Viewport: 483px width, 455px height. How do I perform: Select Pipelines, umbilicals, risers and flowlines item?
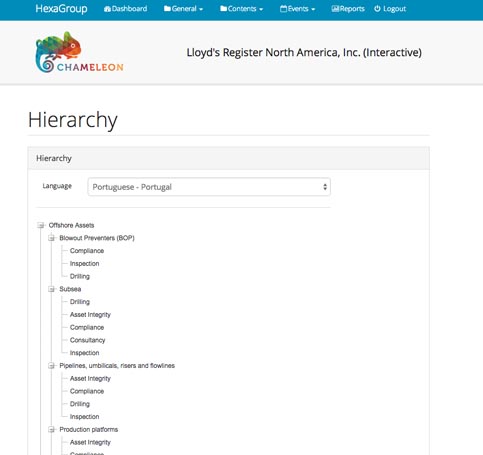click(117, 366)
